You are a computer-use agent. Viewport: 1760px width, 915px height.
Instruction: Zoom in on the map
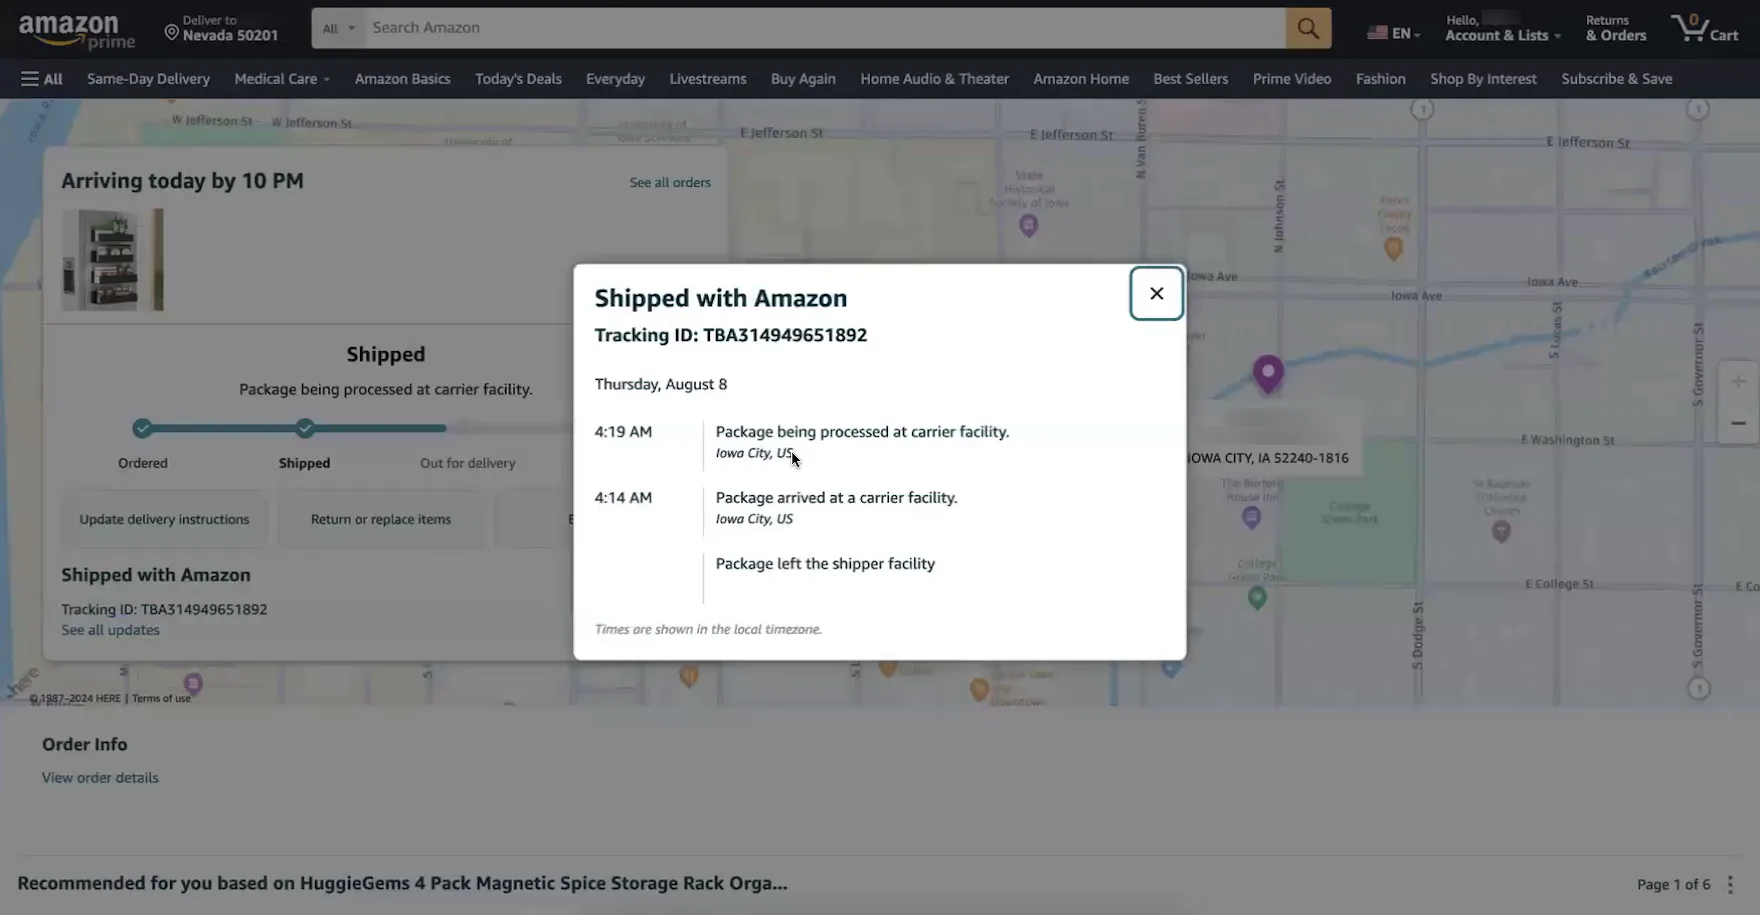(1738, 381)
